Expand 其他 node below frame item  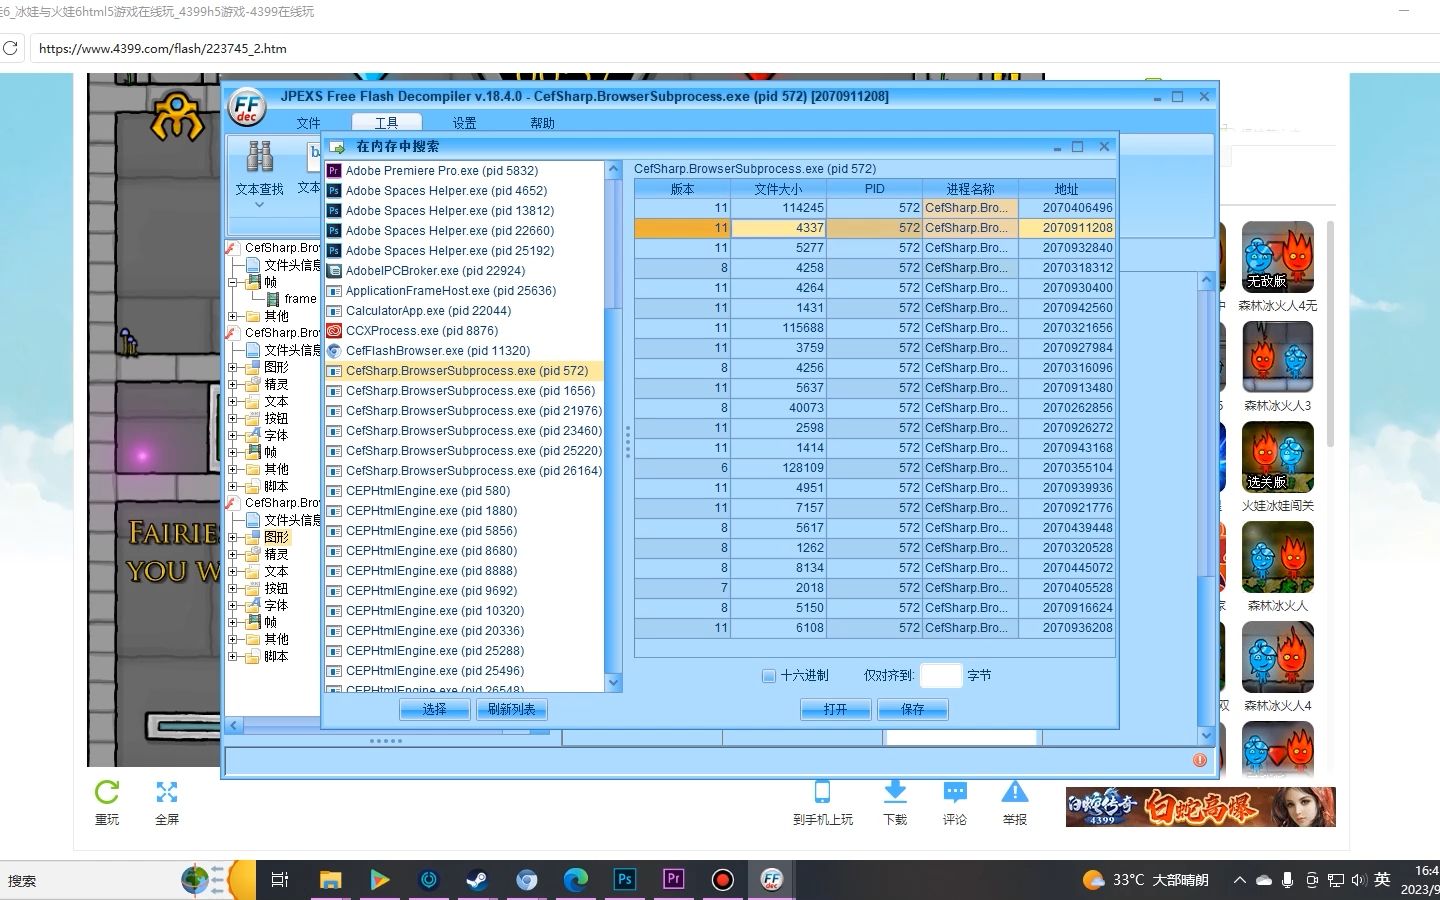tap(232, 316)
